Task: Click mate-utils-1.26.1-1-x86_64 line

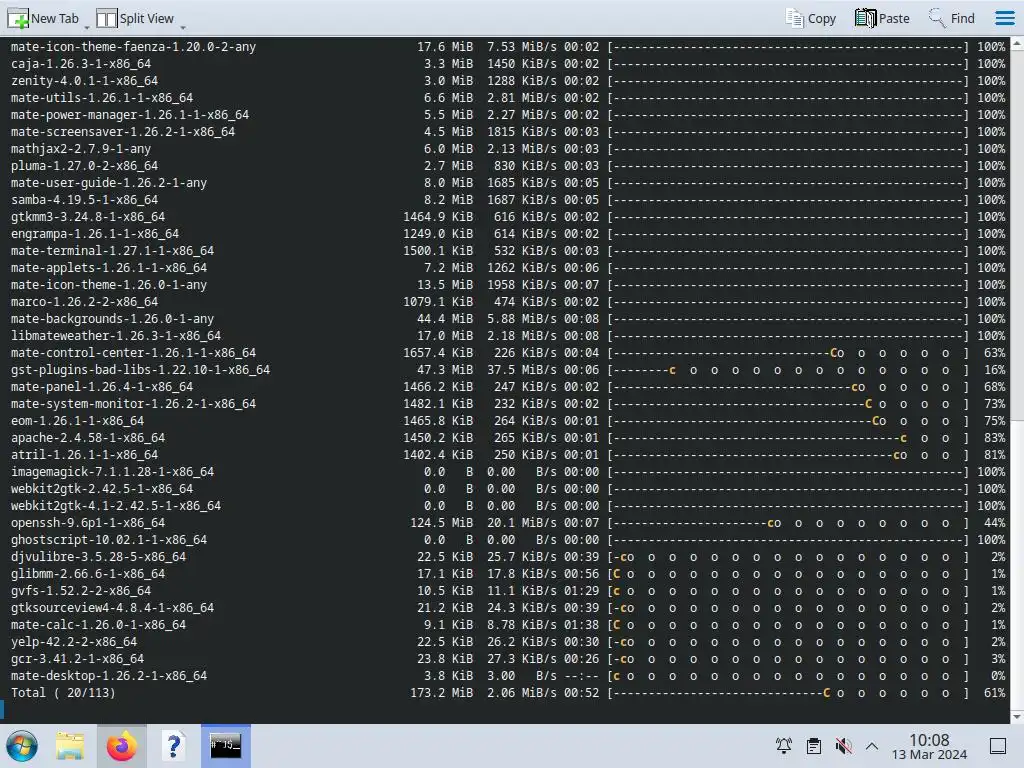Action: (102, 98)
